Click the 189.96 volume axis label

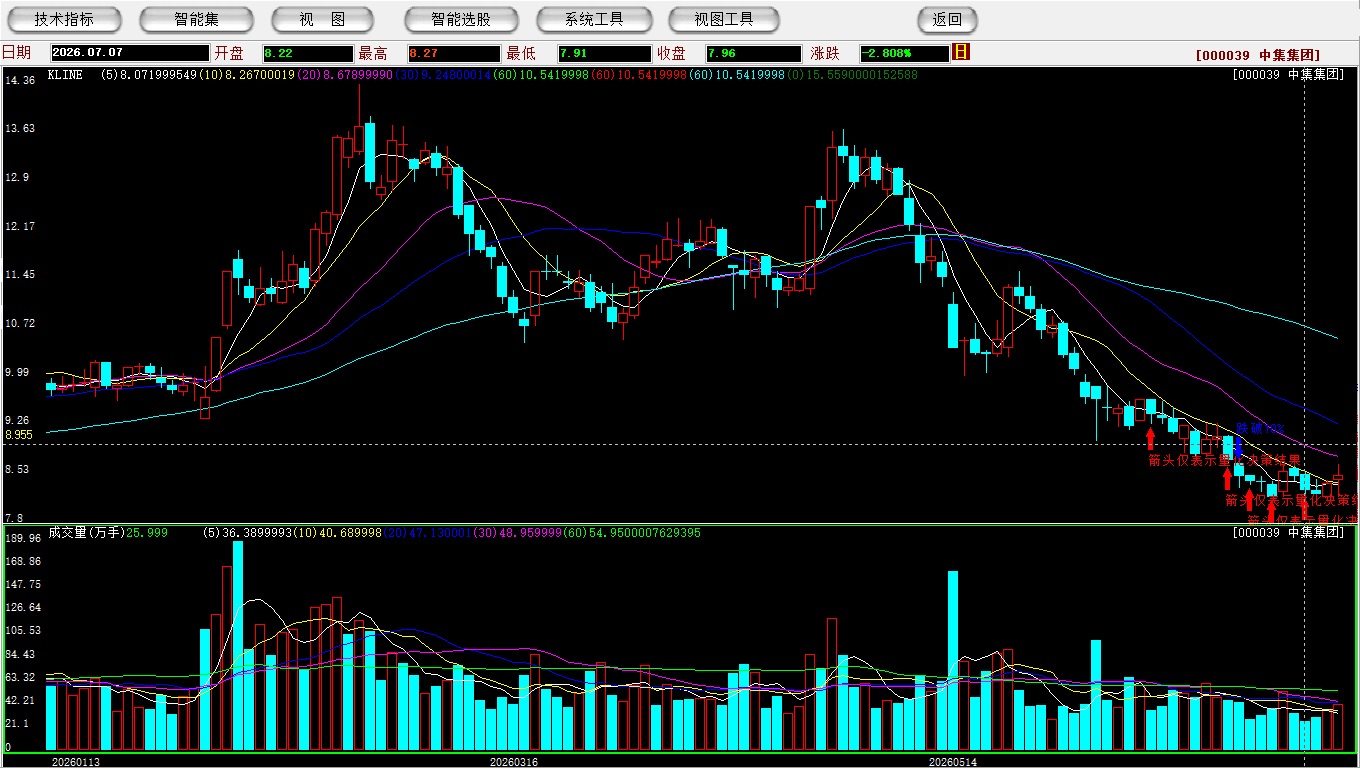[x=22, y=538]
